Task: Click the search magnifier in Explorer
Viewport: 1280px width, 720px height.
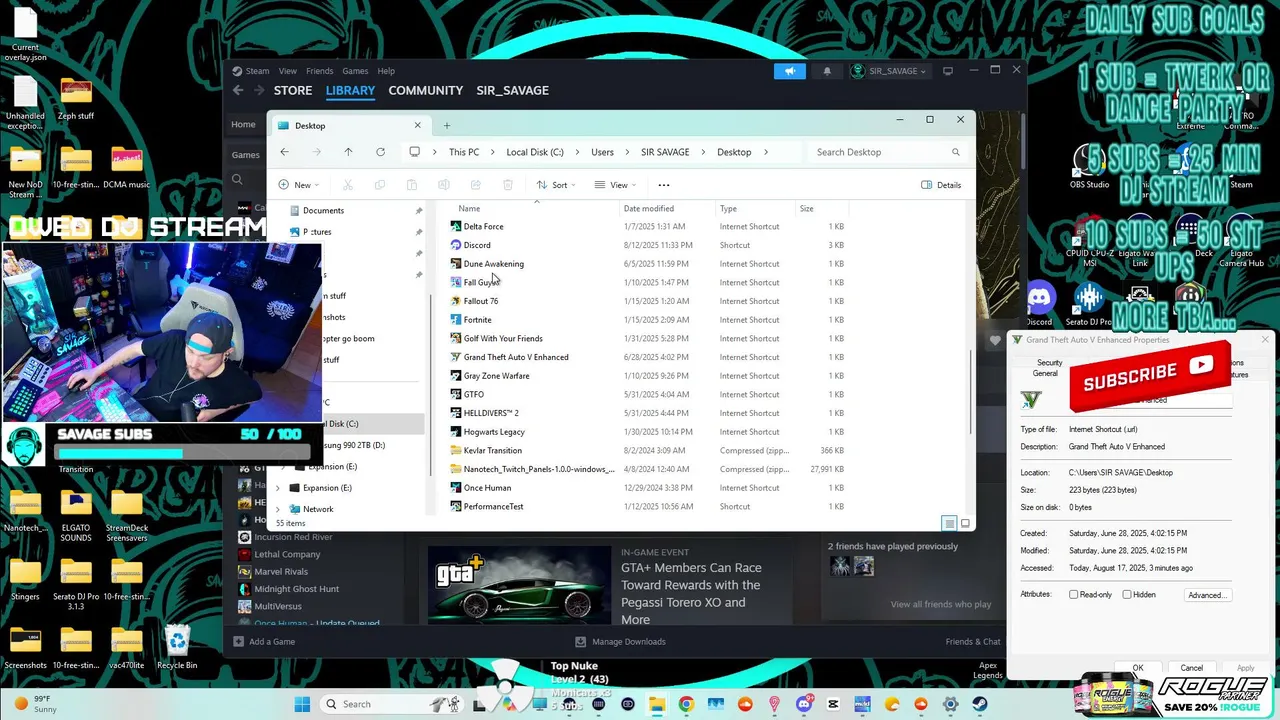Action: click(955, 152)
